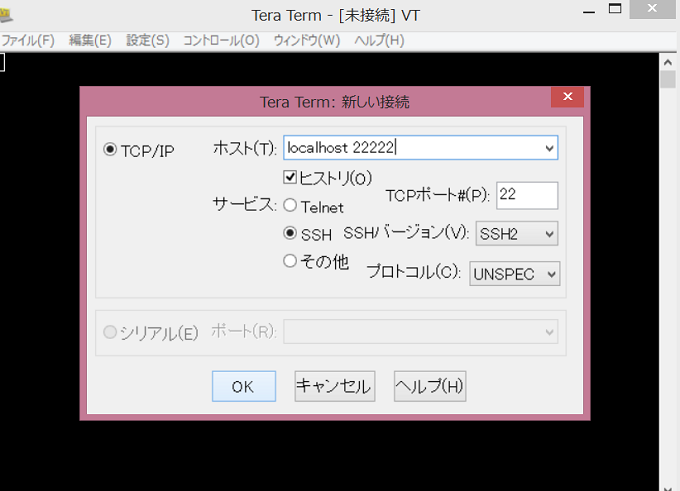Image resolution: width=680 pixels, height=491 pixels.
Task: Minimize the Tera Term window
Action: 588,10
